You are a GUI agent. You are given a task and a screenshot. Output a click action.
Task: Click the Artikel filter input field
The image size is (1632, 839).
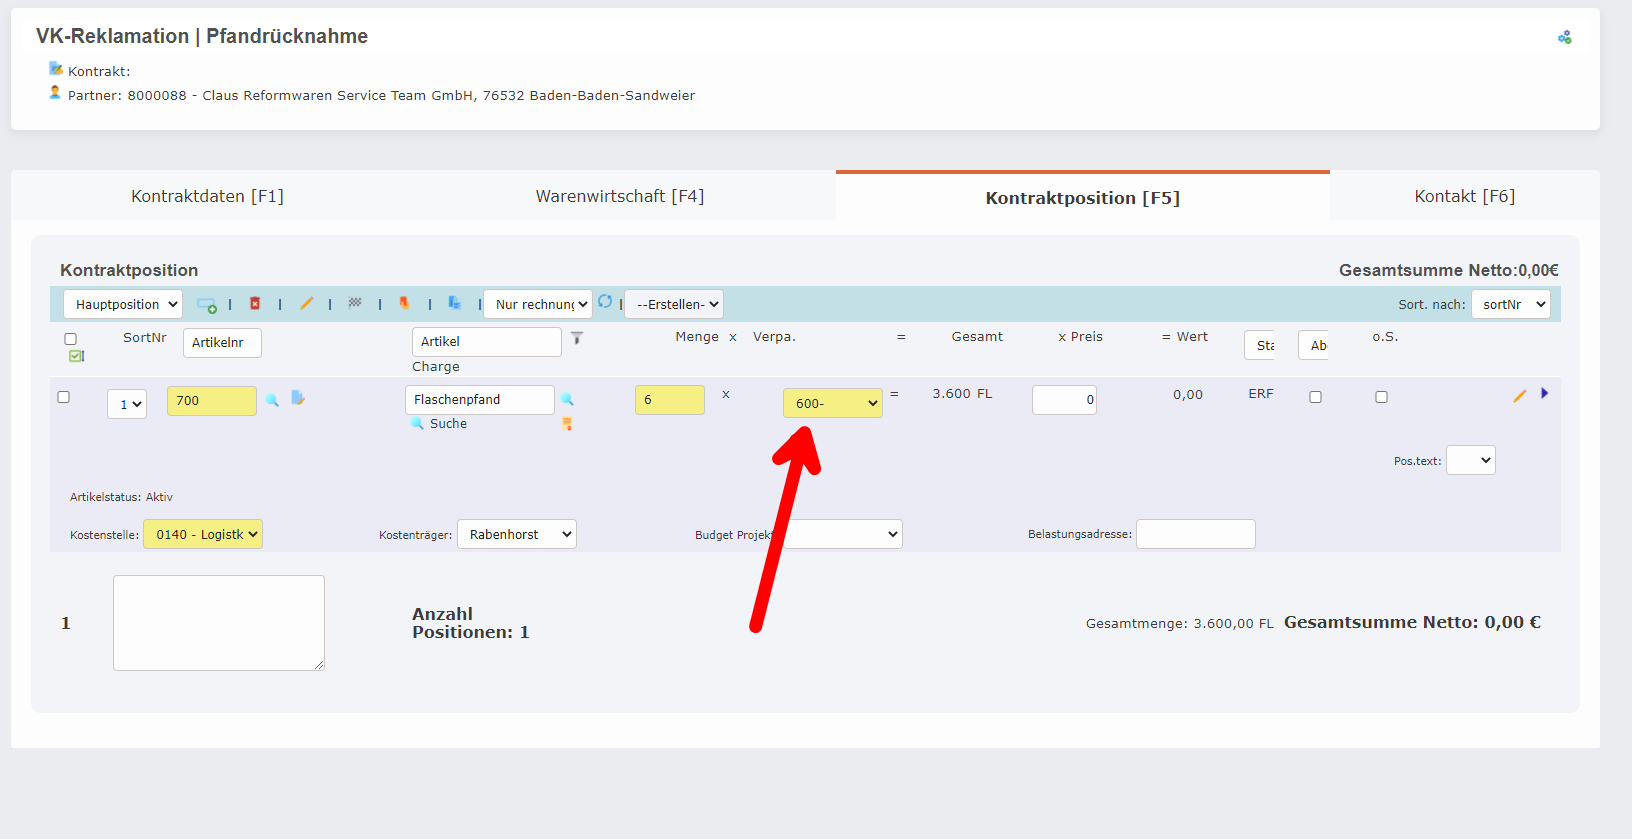487,341
